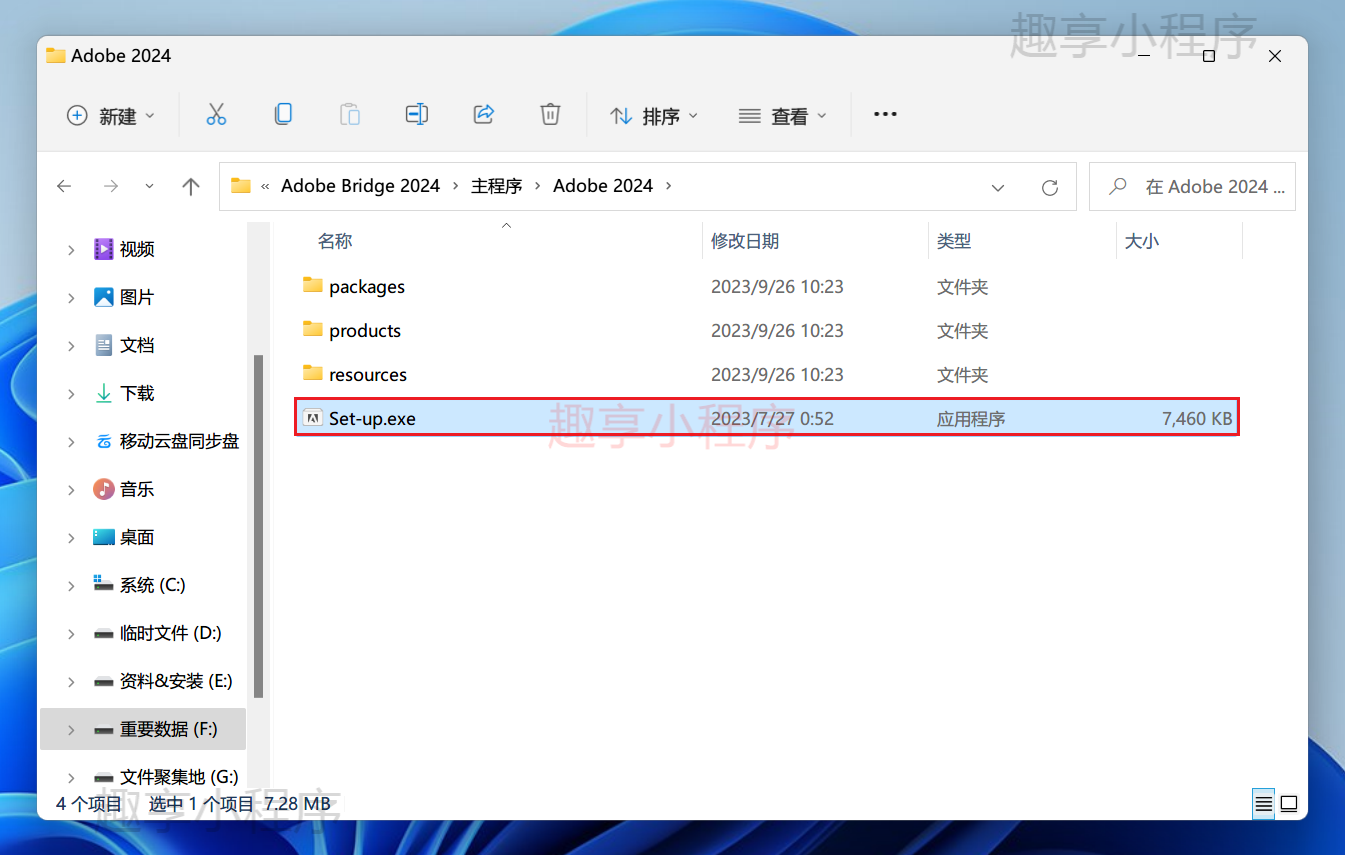Select the resources folder name
The image size is (1345, 855).
368,375
